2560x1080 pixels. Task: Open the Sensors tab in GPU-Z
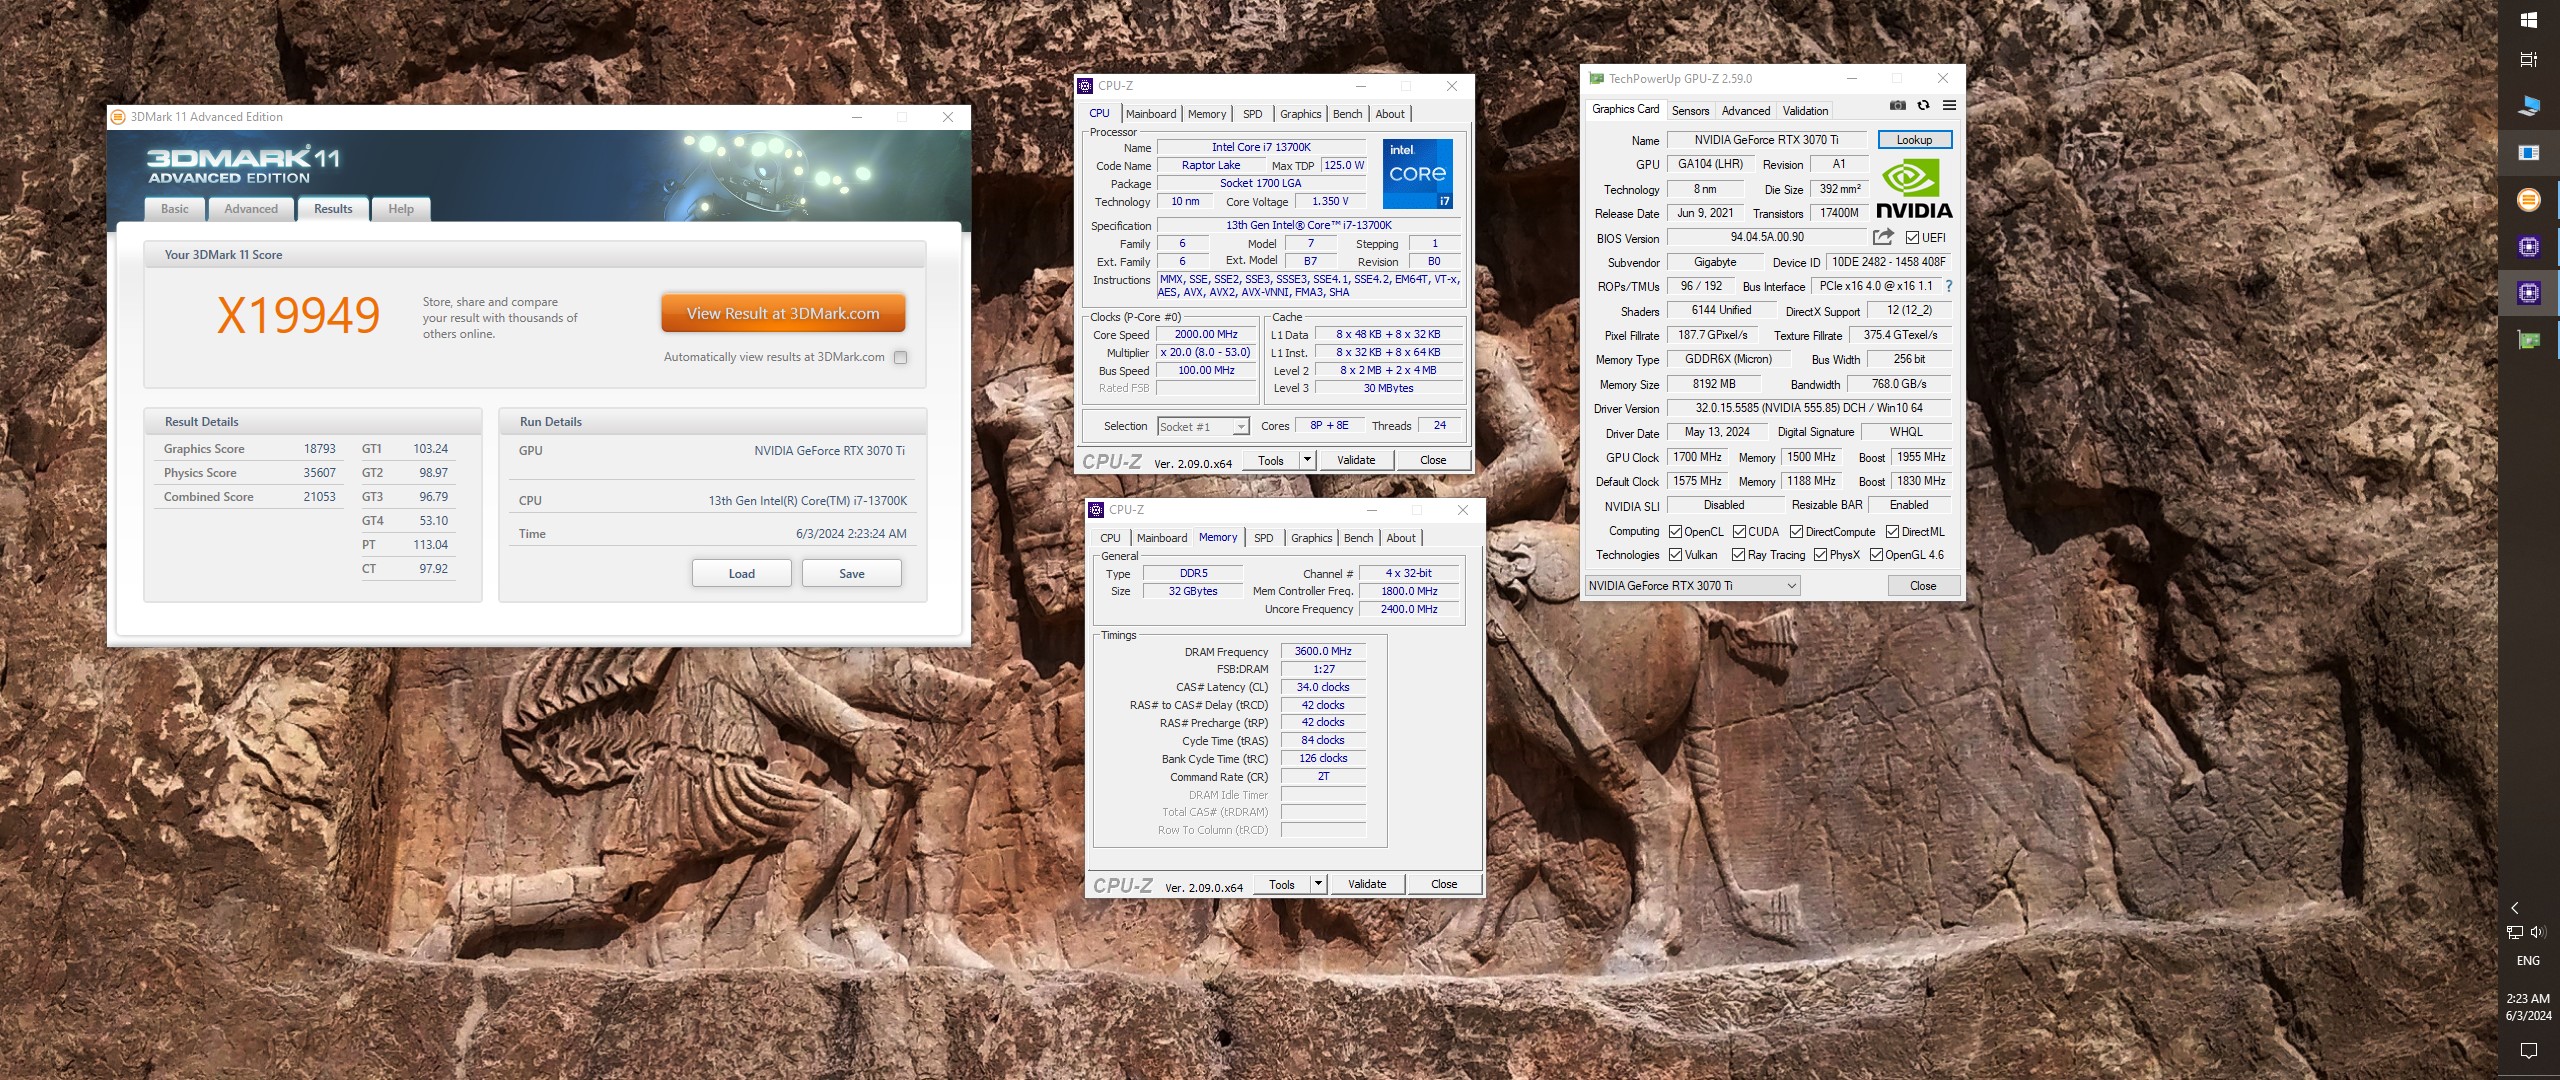pyautogui.click(x=1690, y=111)
